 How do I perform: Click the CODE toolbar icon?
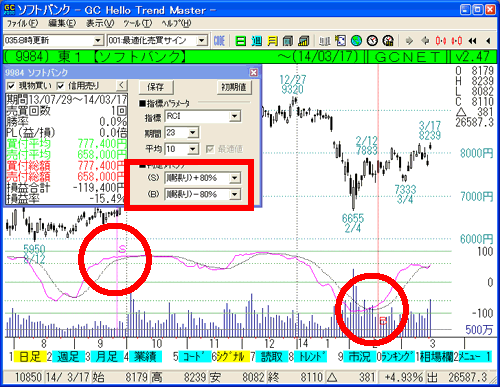pos(219,41)
